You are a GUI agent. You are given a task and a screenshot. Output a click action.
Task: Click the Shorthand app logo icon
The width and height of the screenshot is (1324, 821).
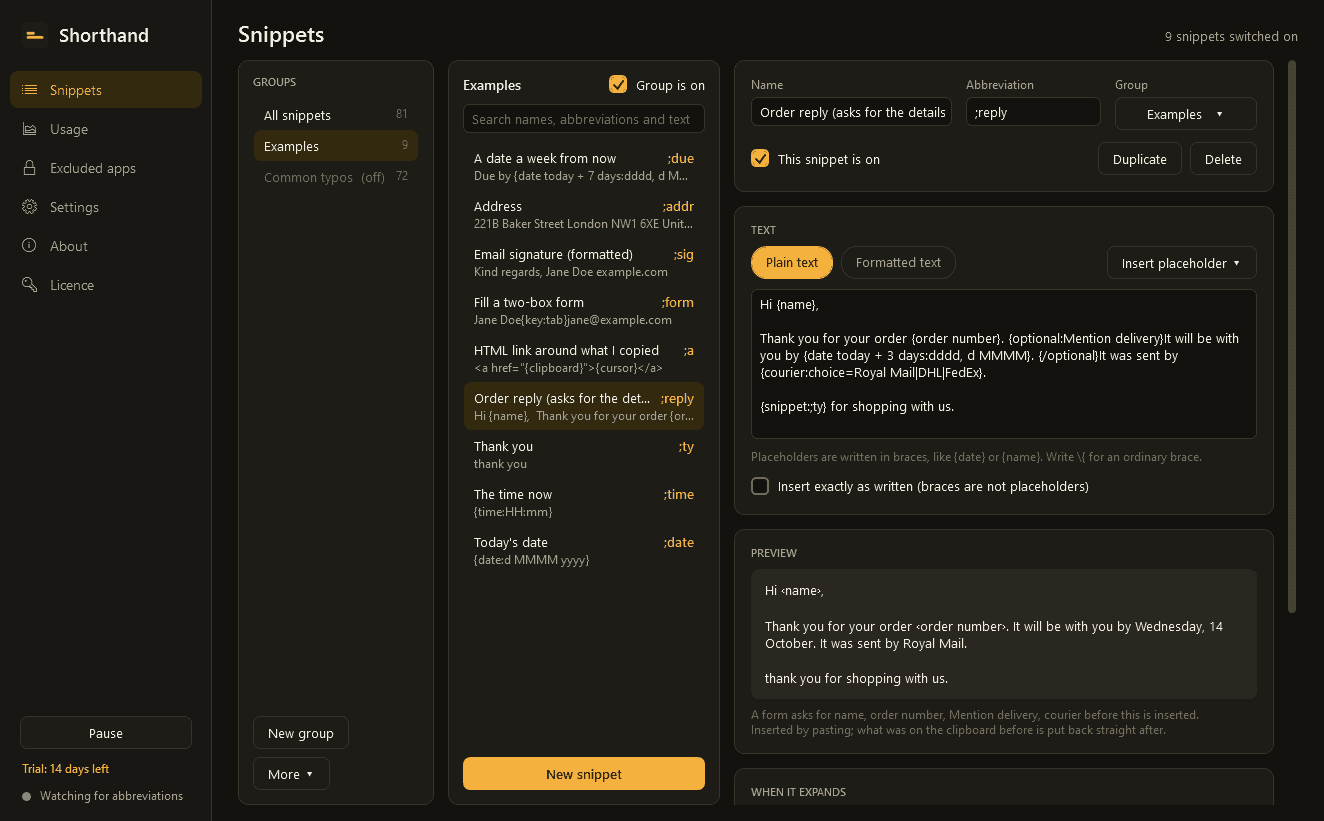point(35,36)
